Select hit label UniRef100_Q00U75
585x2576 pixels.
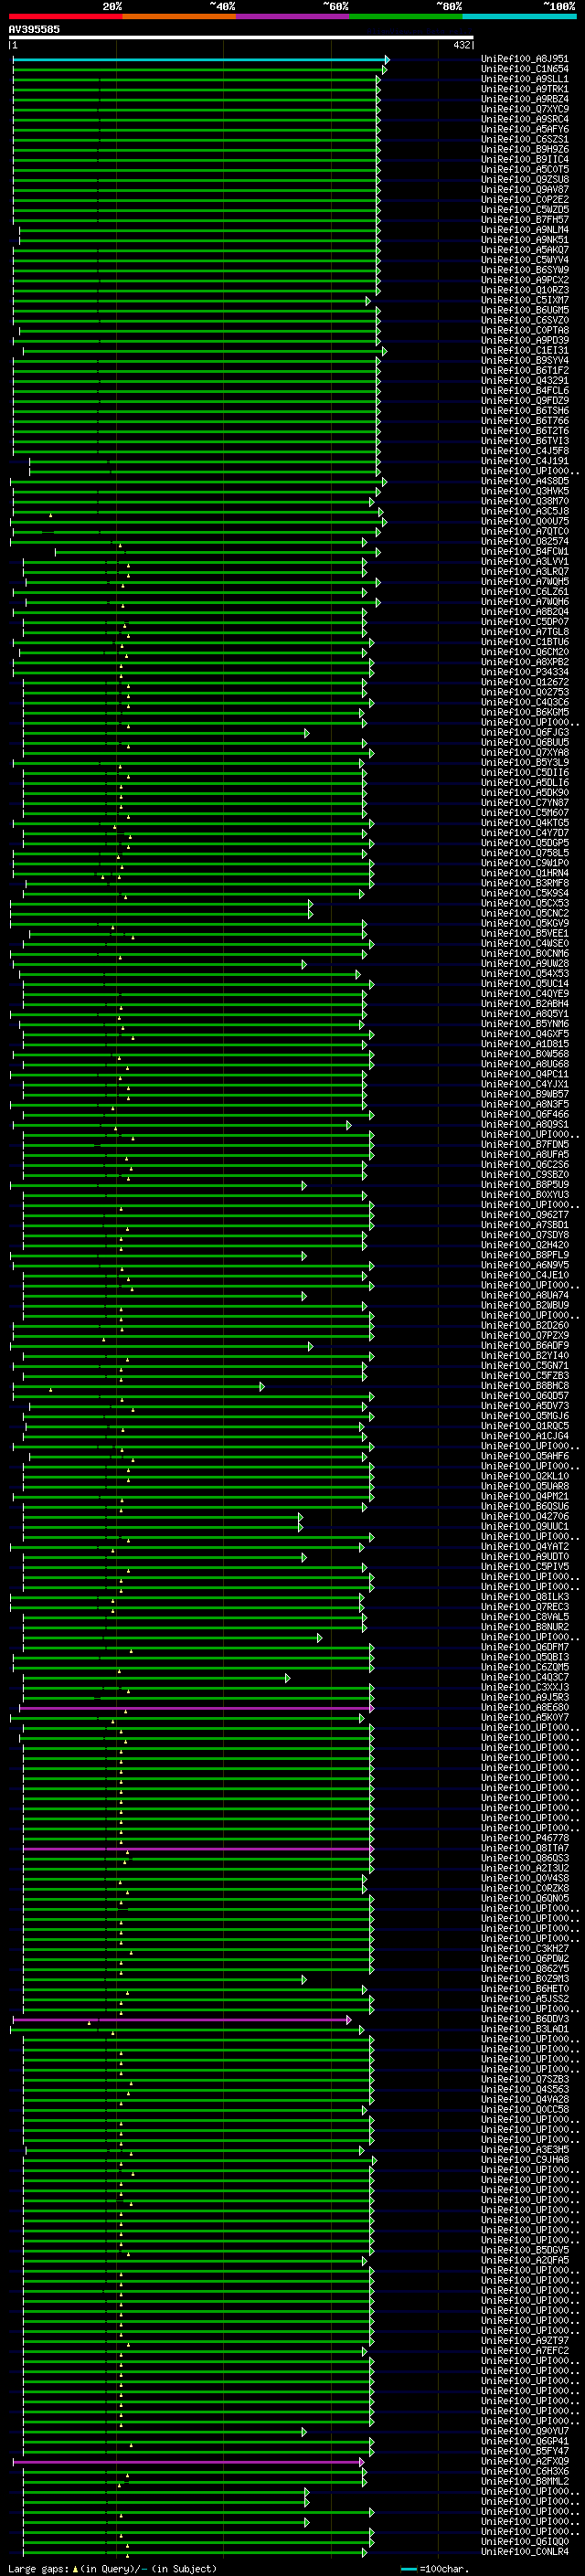coord(525,521)
